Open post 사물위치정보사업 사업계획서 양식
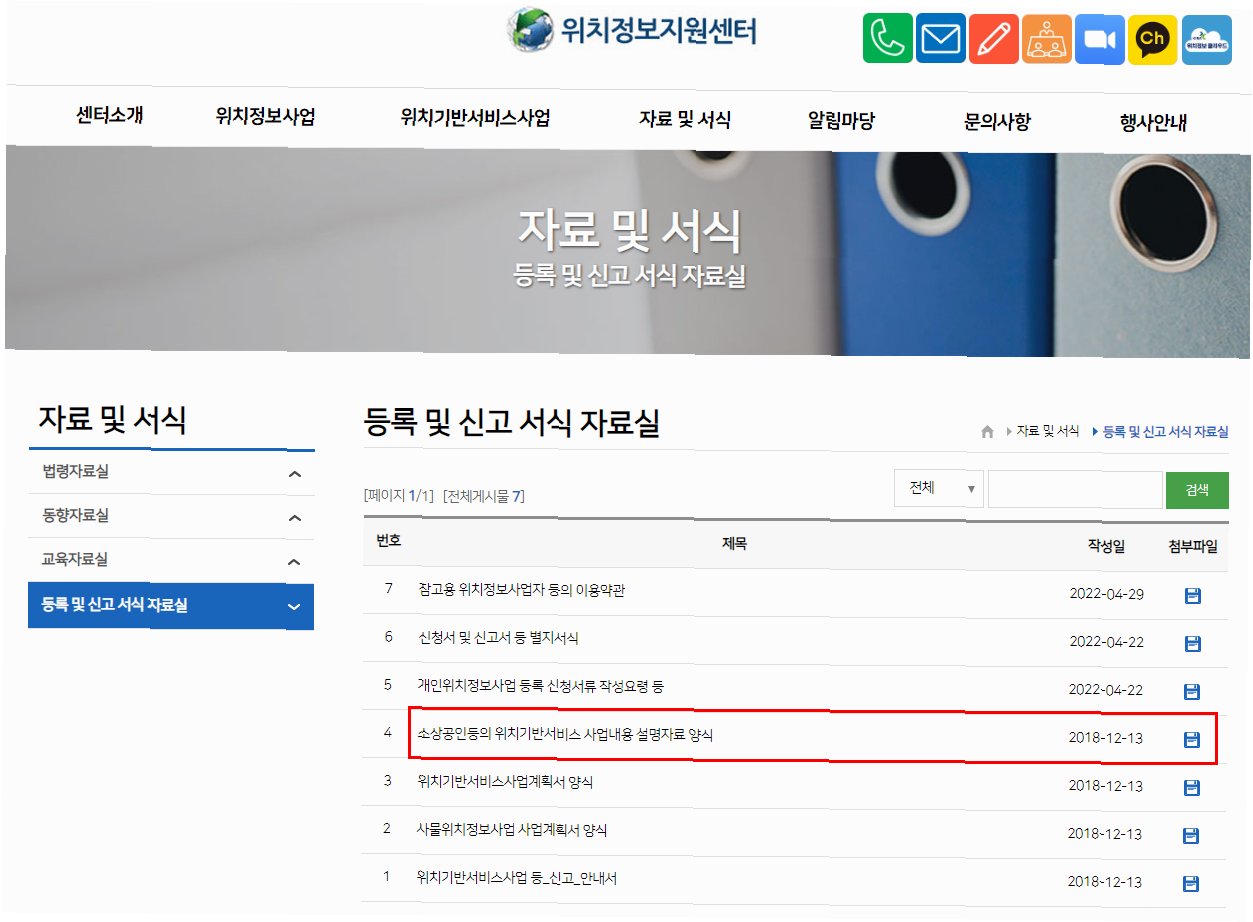This screenshot has height=922, width=1253. (512, 830)
